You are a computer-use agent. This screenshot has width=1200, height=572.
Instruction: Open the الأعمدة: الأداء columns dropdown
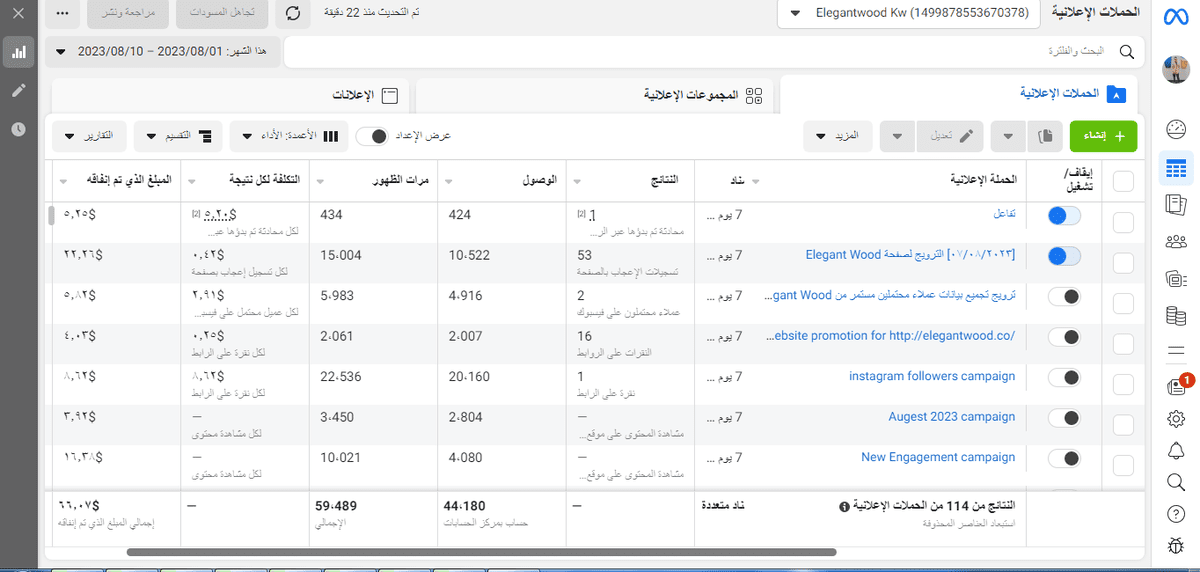pos(288,136)
